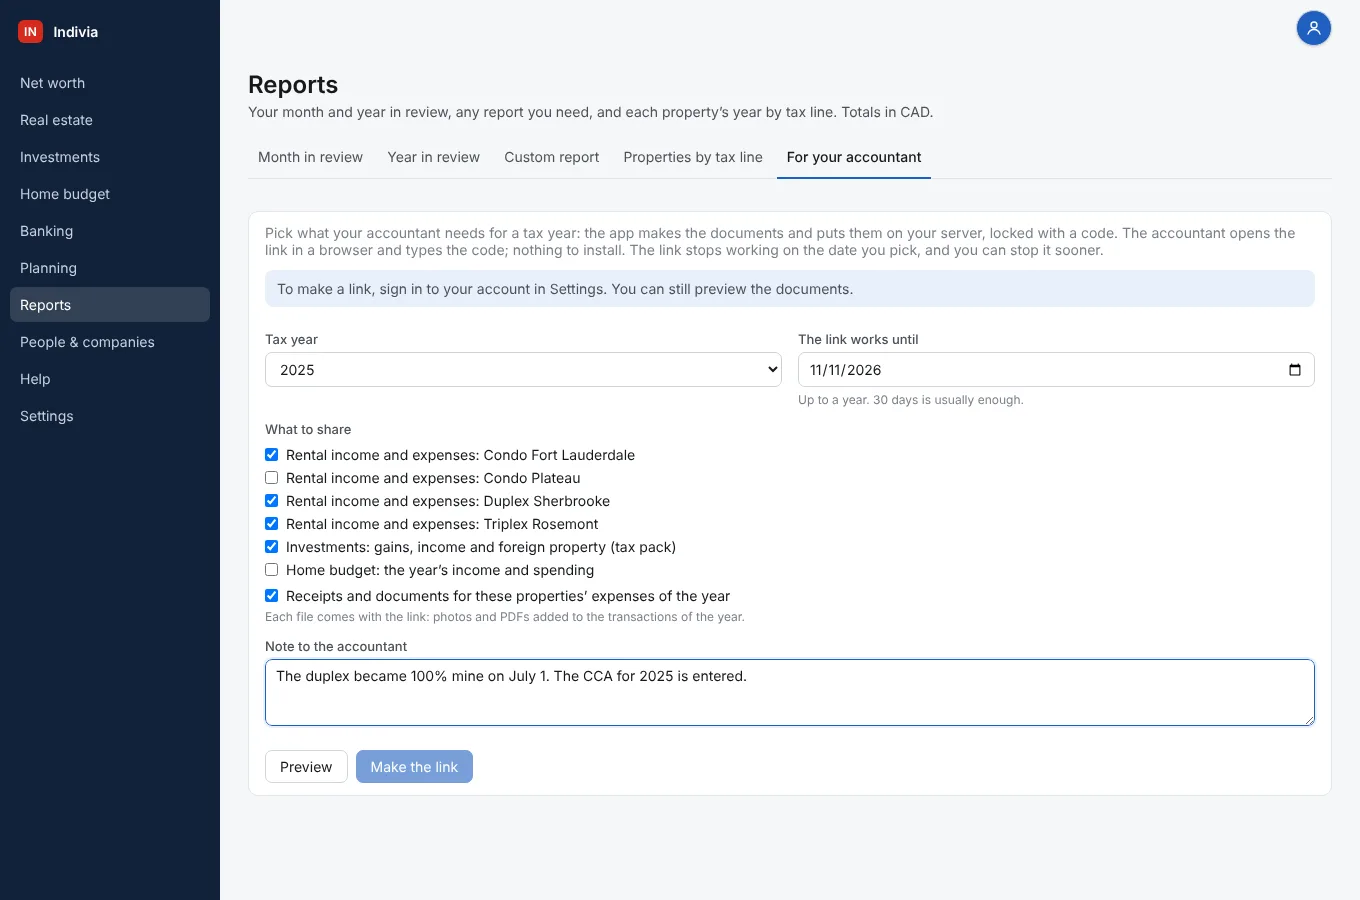1360x900 pixels.
Task: Select Reports in sidebar
Action: pos(110,305)
